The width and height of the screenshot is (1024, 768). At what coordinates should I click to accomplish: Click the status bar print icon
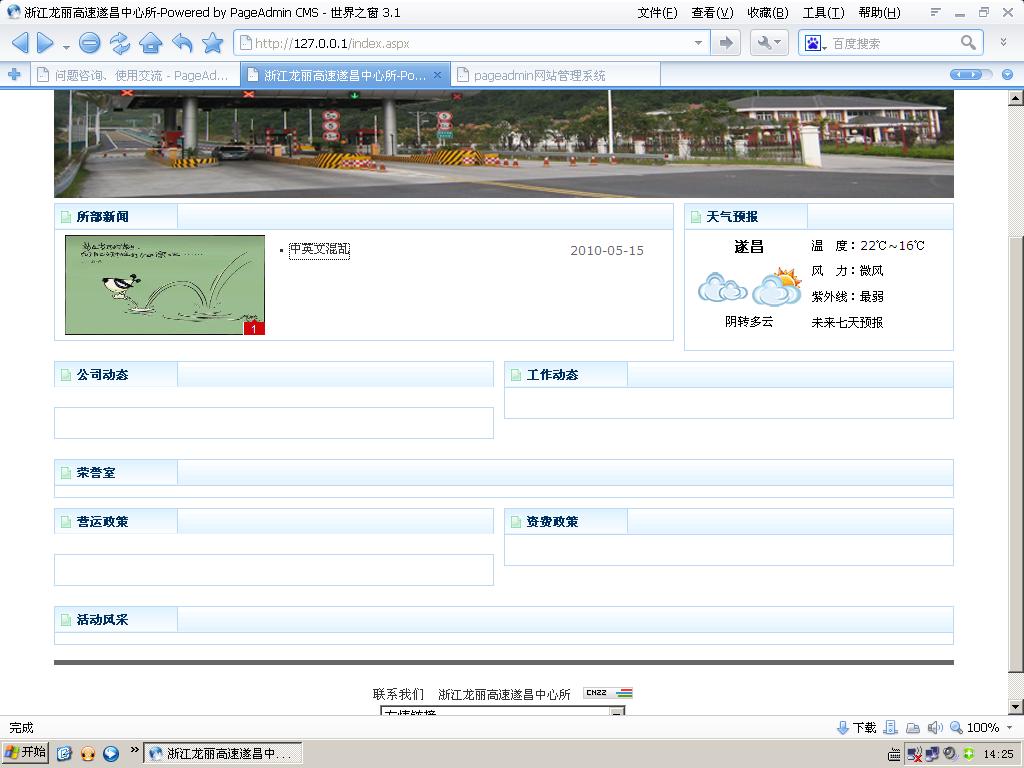[x=913, y=728]
